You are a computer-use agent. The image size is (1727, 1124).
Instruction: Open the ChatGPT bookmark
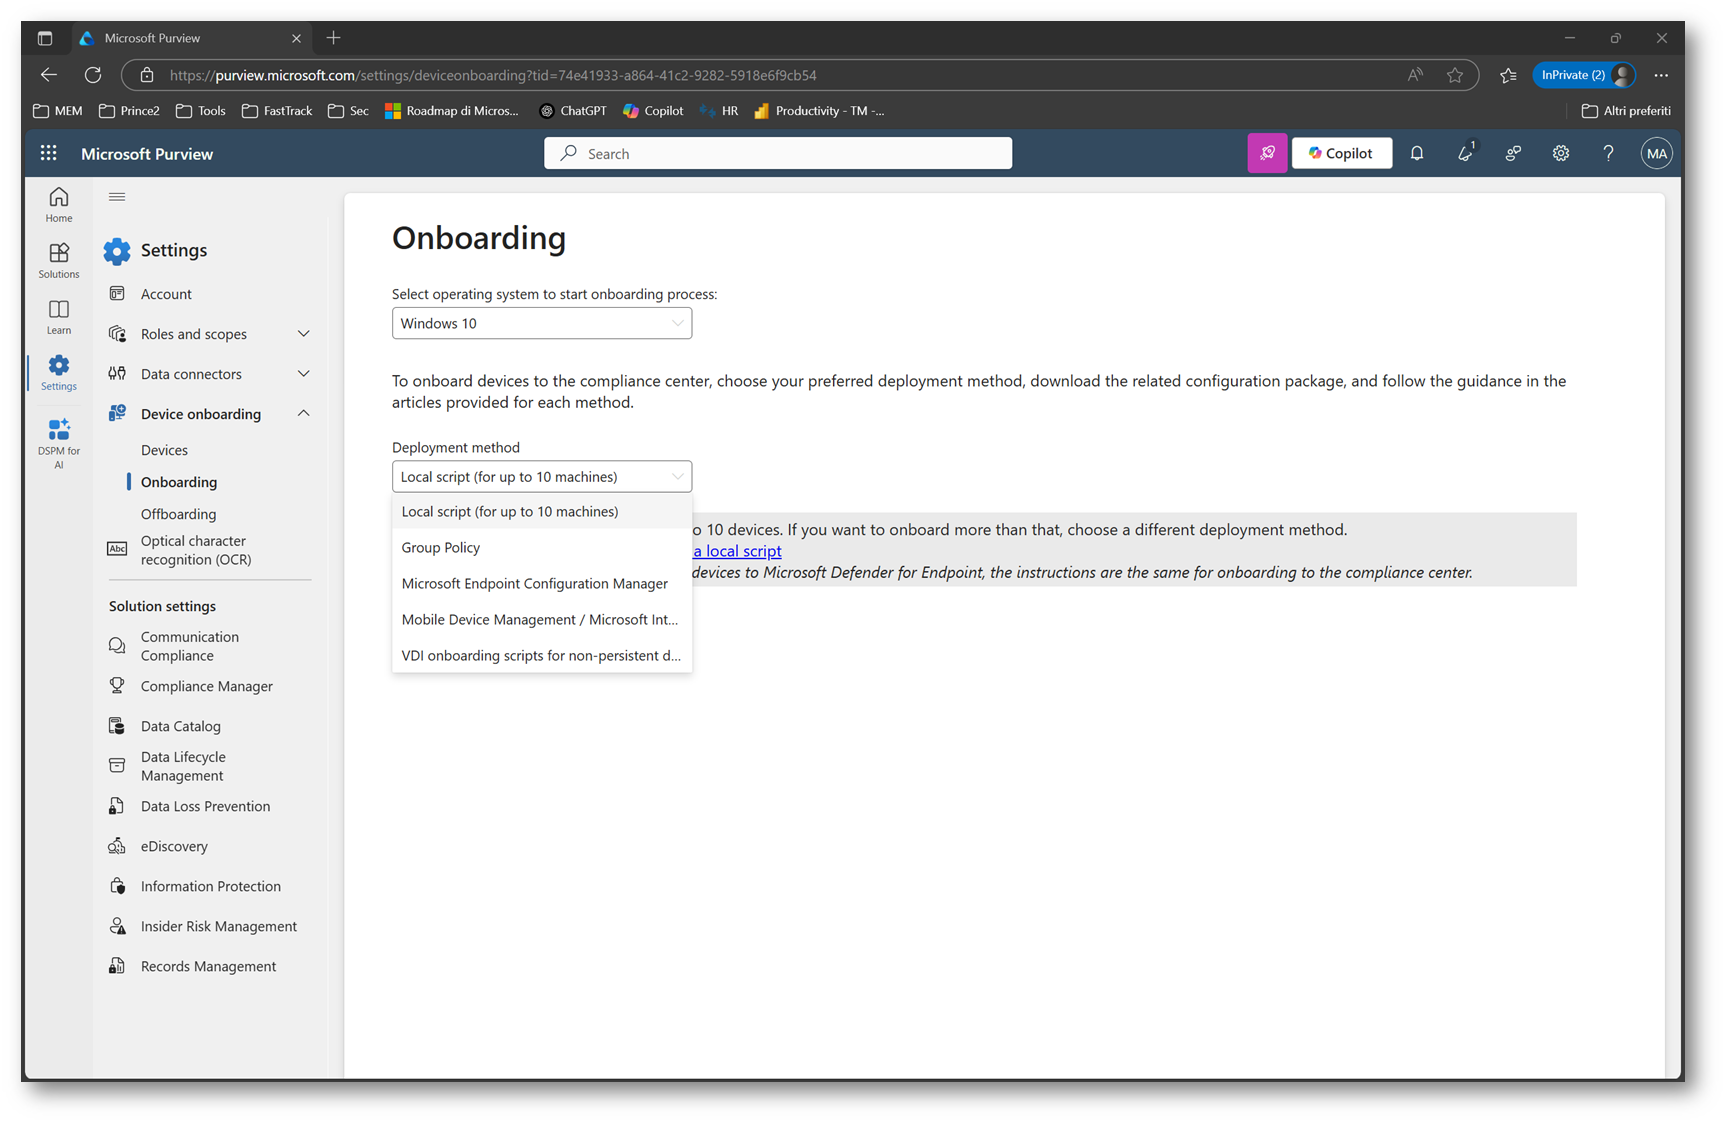tap(573, 111)
